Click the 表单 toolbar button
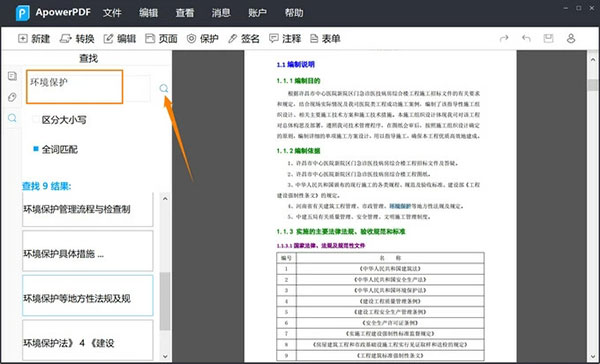This screenshot has width=600, height=364. tap(325, 39)
